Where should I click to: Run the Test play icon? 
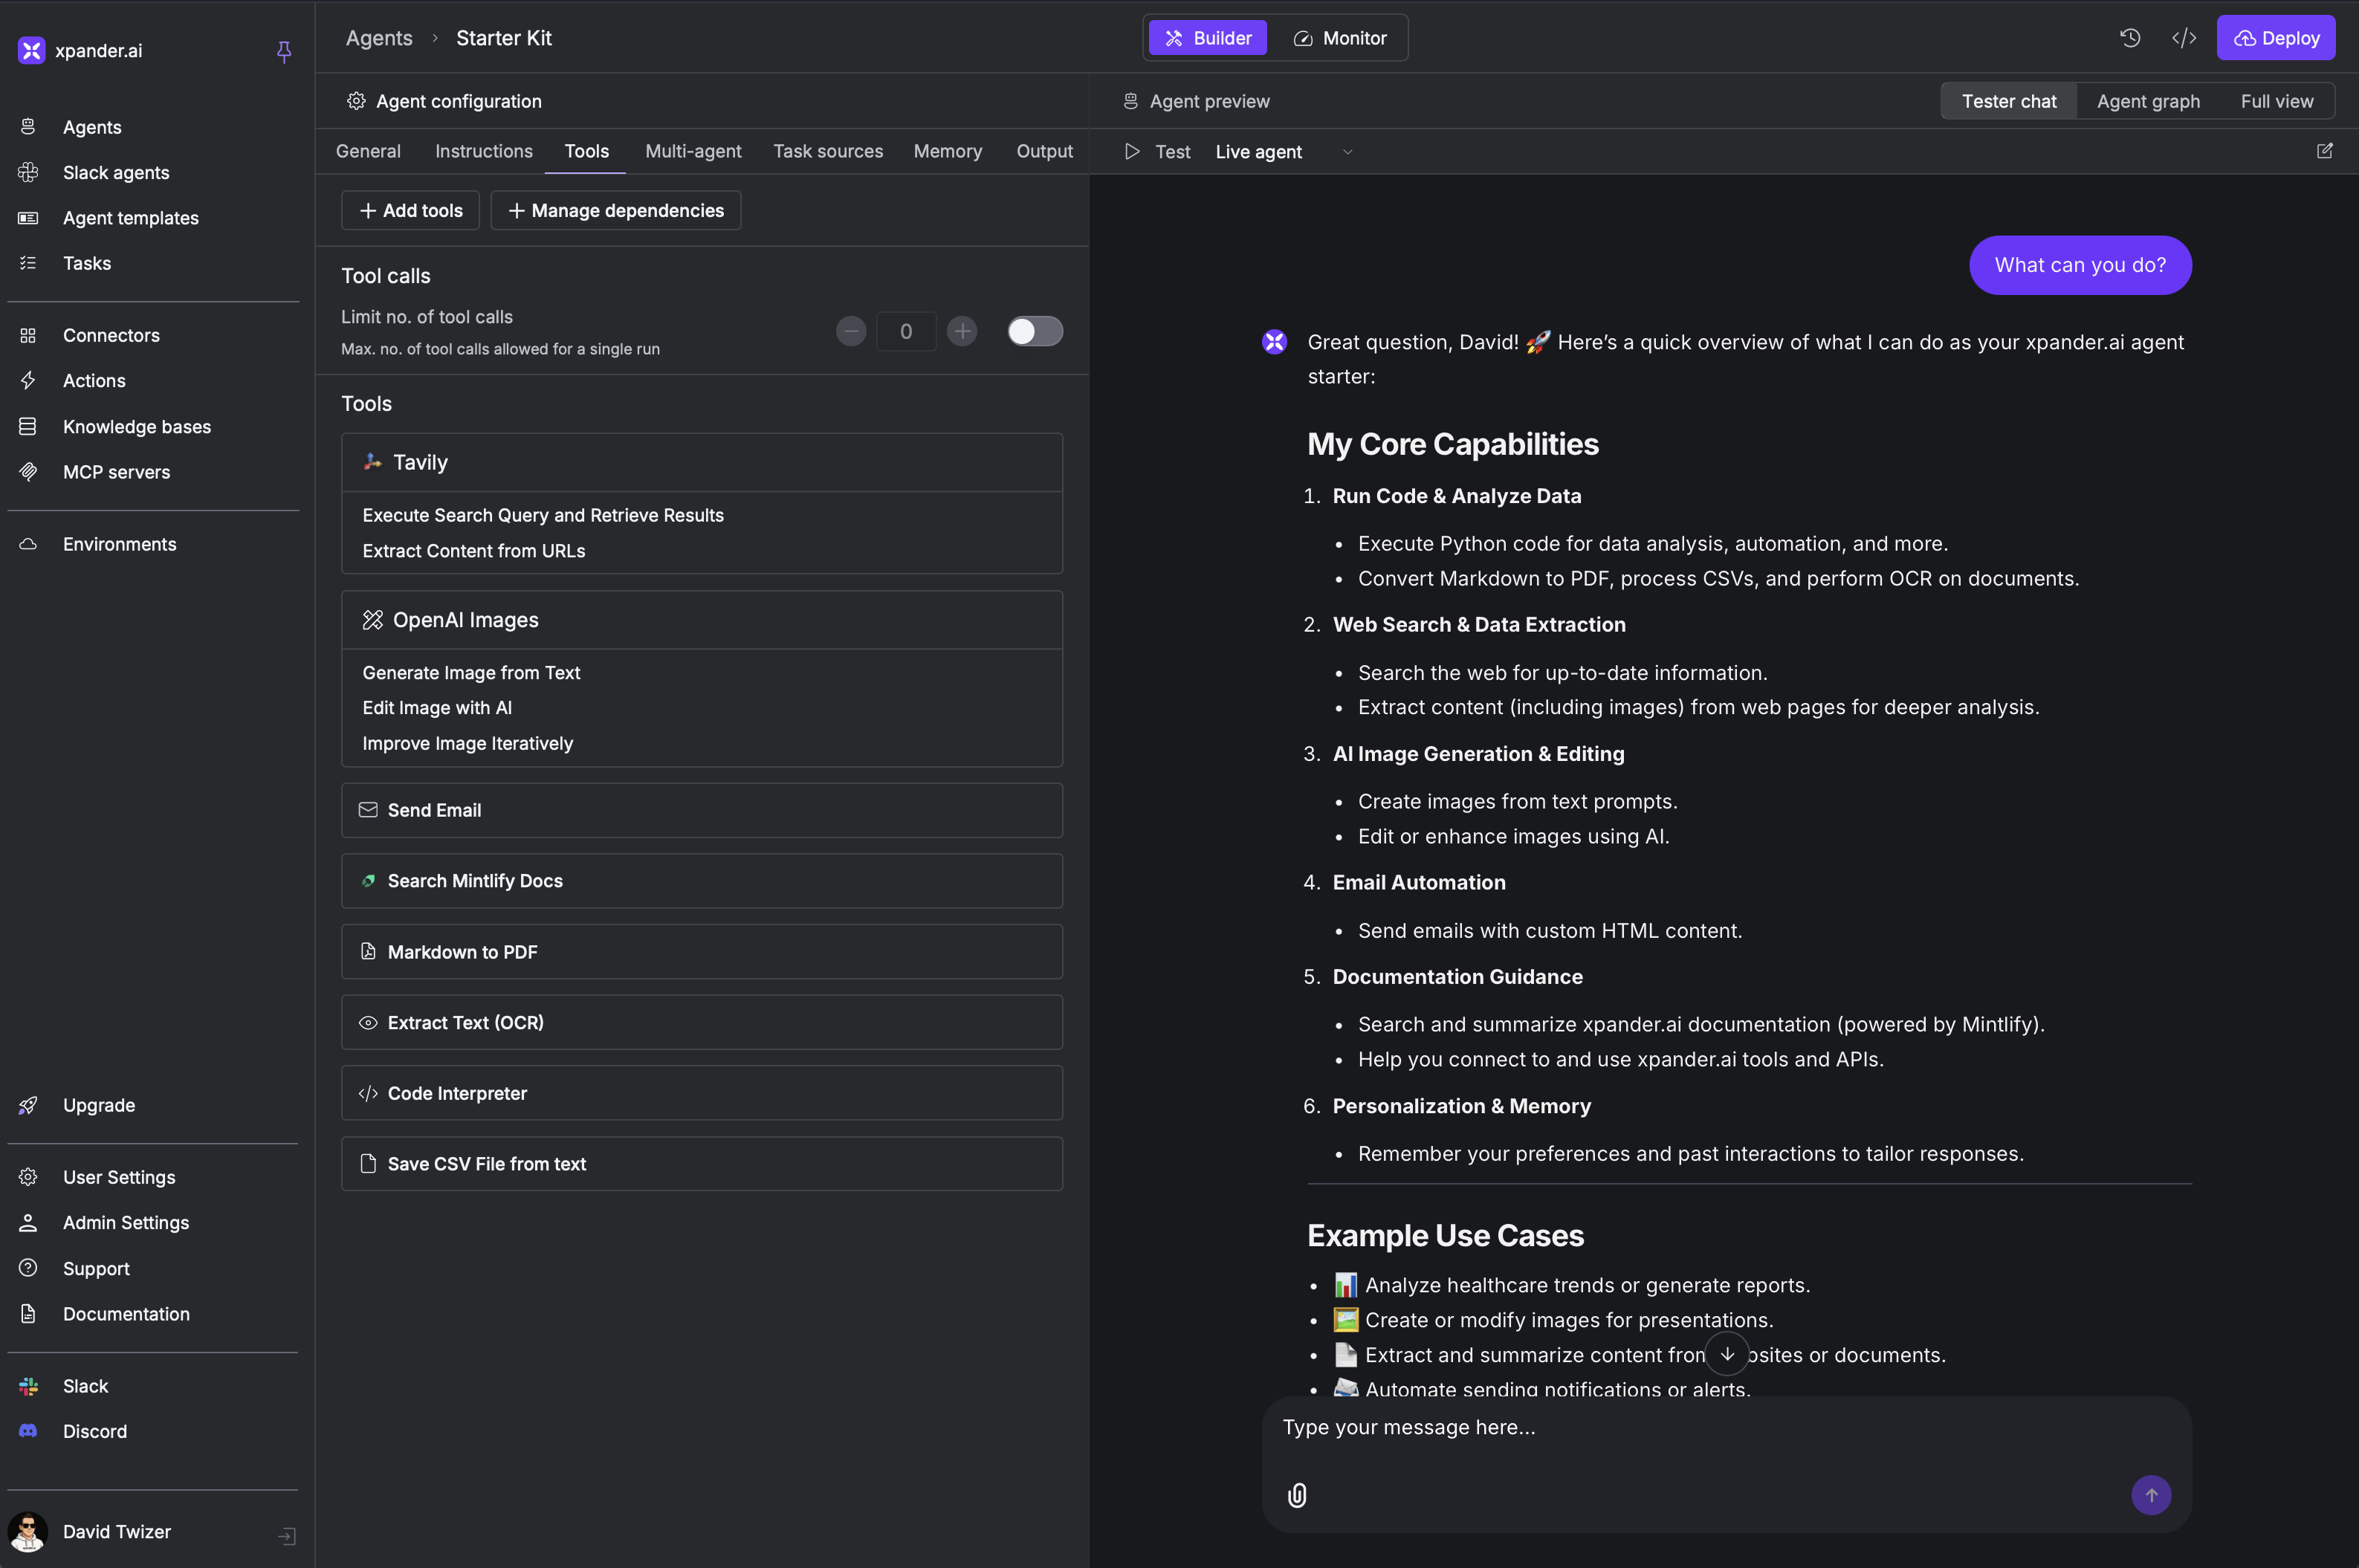(1132, 152)
